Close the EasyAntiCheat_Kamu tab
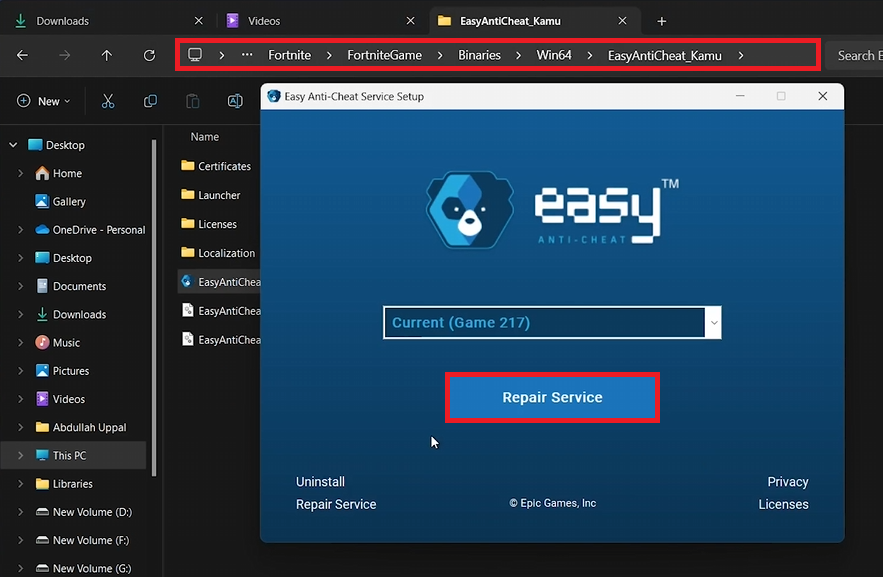Viewport: 883px width, 577px height. click(622, 21)
